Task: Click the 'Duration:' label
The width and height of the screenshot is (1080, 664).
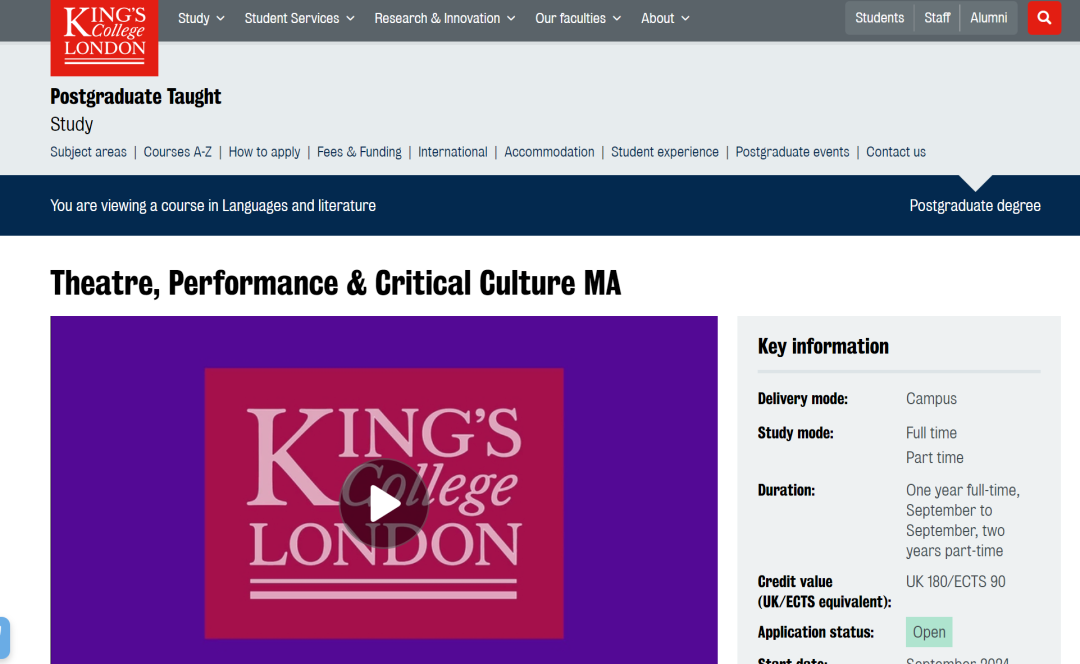Action: click(786, 490)
